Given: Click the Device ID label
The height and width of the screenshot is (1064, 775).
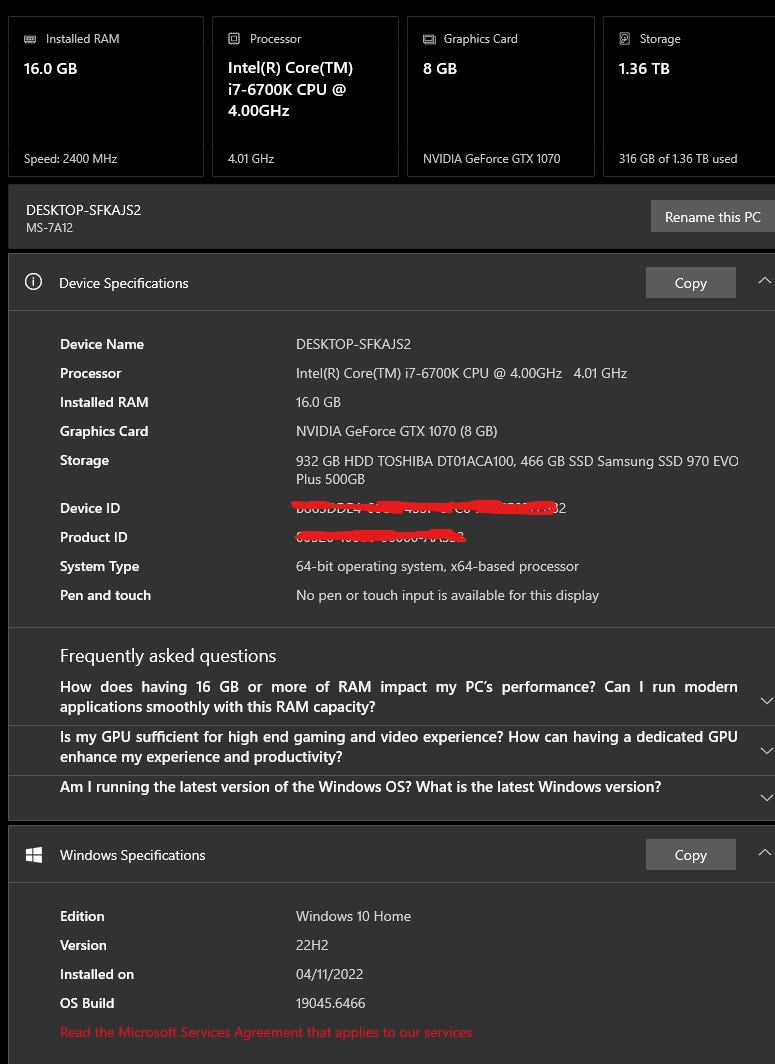Looking at the screenshot, I should click(90, 508).
